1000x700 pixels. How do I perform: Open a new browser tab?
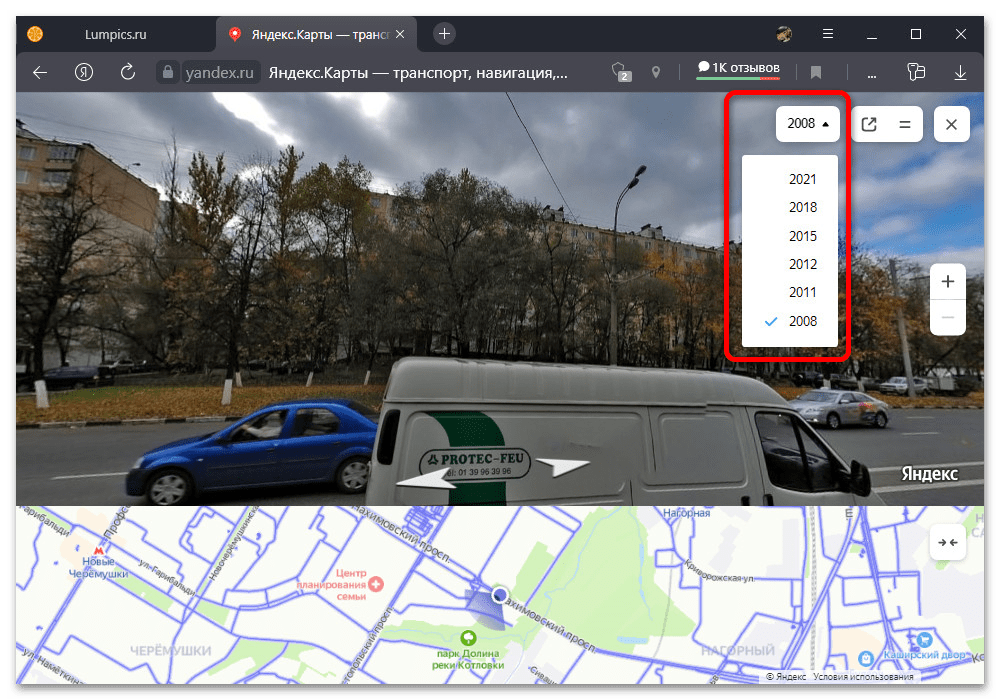pos(445,34)
